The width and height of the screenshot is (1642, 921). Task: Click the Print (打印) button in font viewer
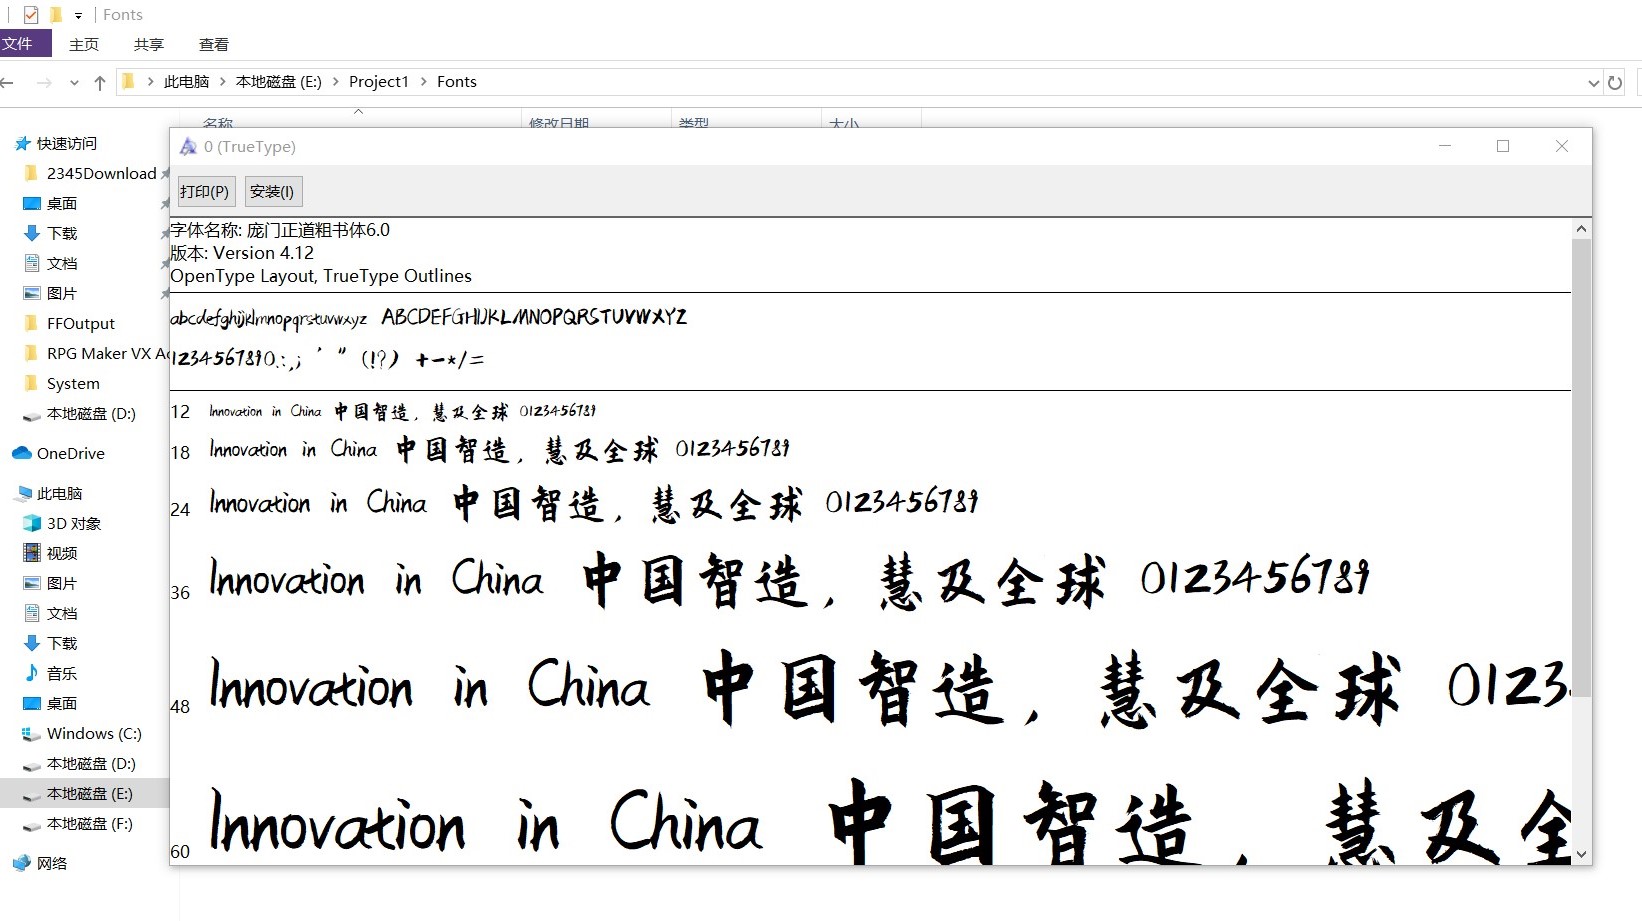[205, 191]
